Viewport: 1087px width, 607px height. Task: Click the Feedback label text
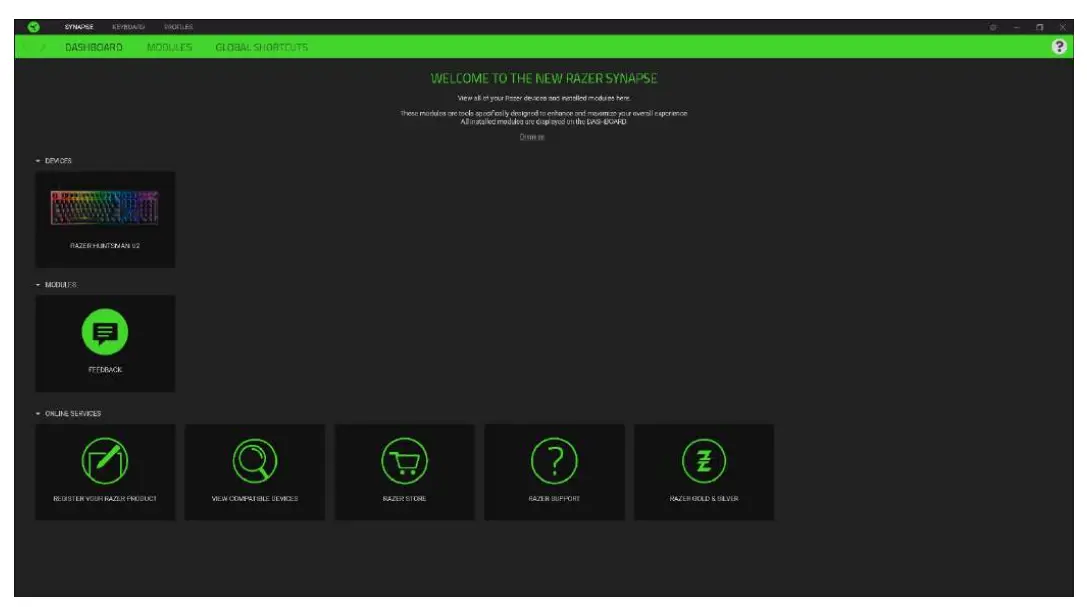tap(105, 370)
